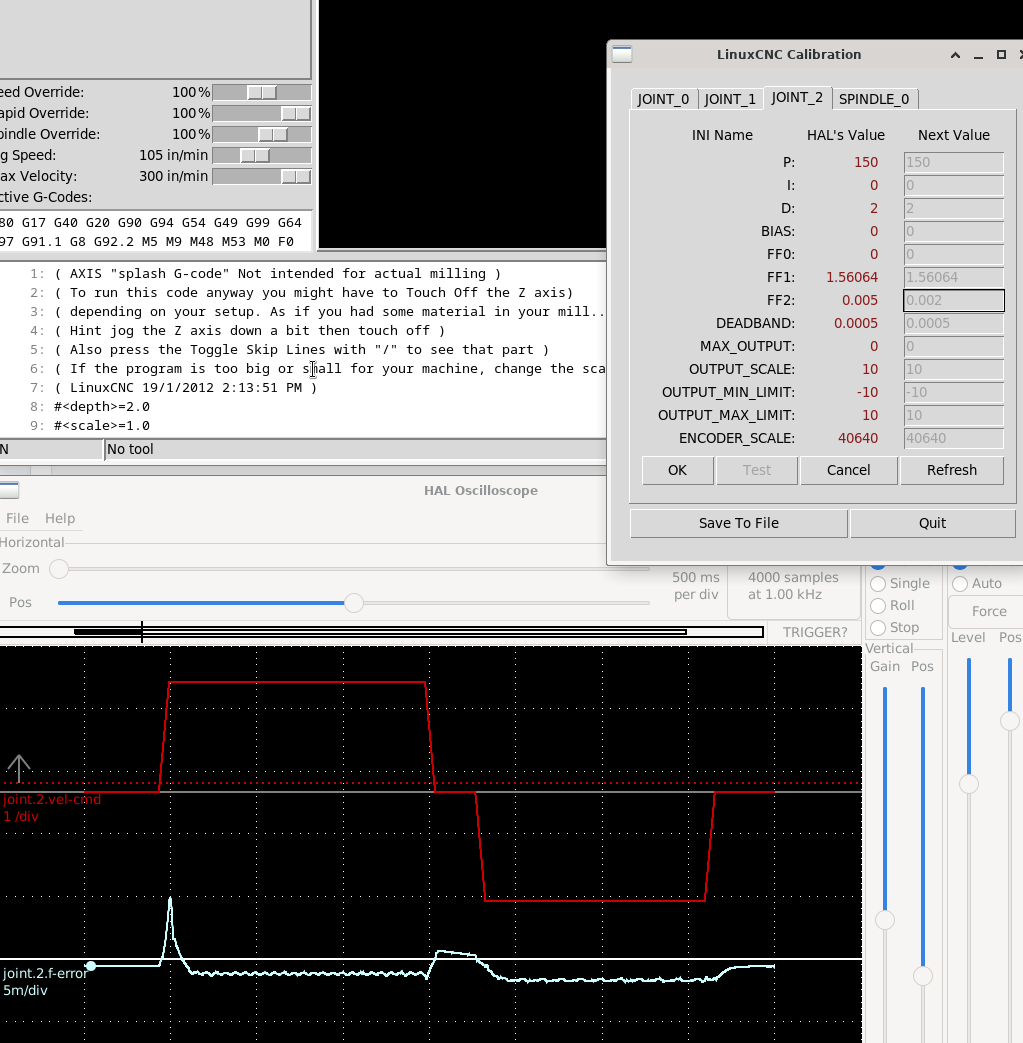Roll up the LinuxCNC Calibration window
Screen dimensions: 1023x1043
pyautogui.click(x=955, y=55)
